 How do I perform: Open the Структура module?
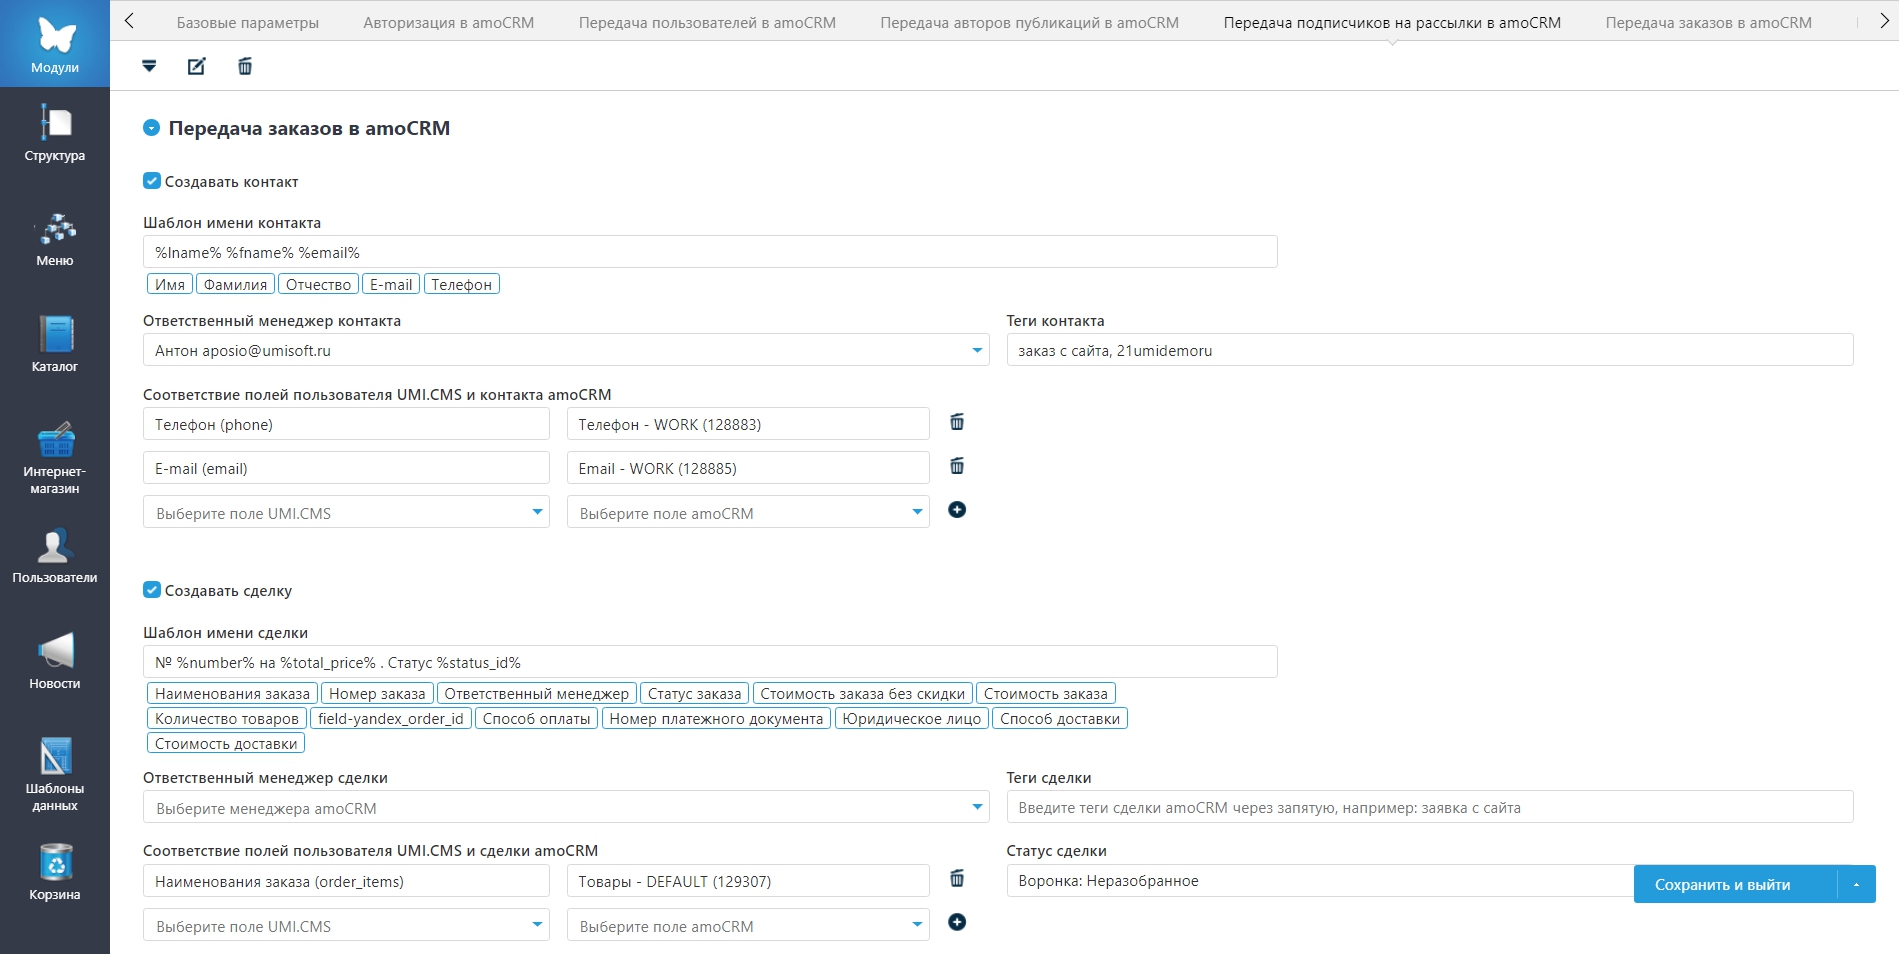(x=55, y=133)
